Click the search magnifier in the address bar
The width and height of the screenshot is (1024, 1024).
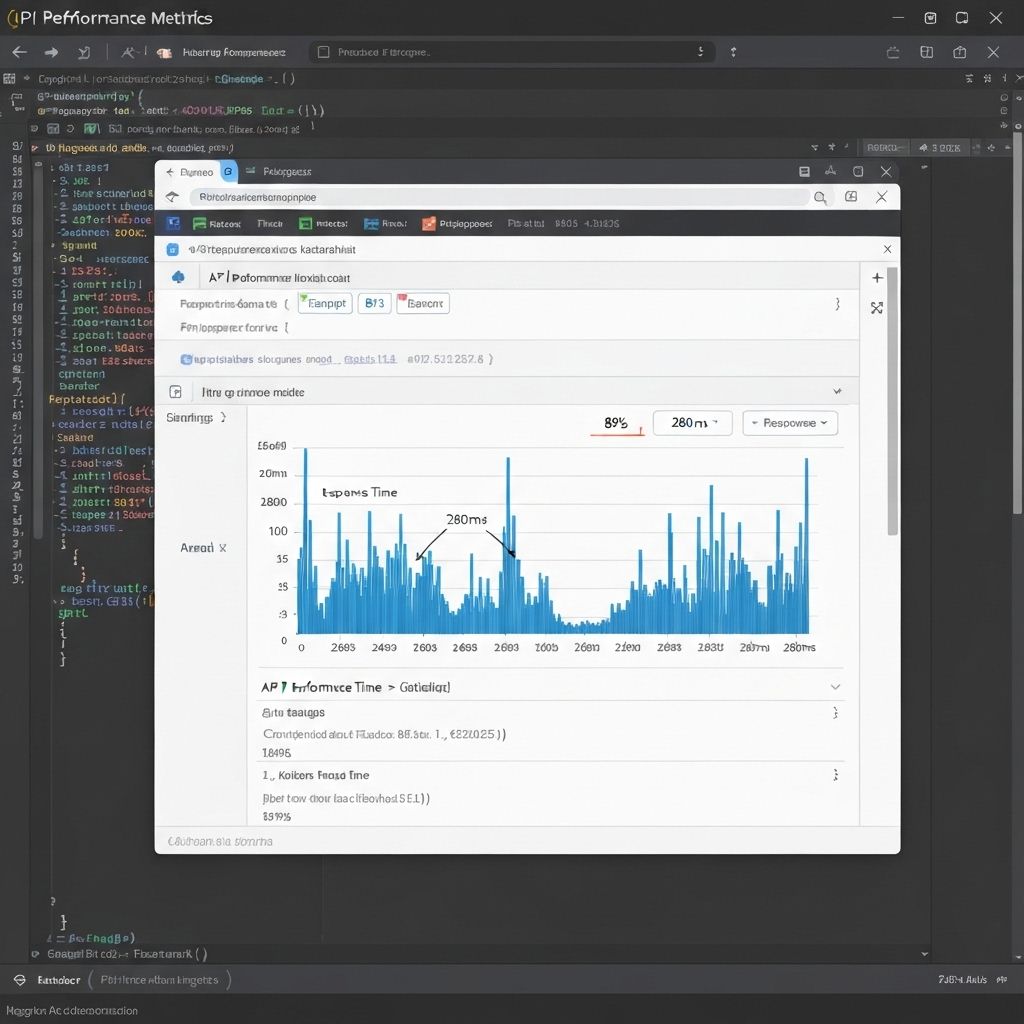click(820, 197)
